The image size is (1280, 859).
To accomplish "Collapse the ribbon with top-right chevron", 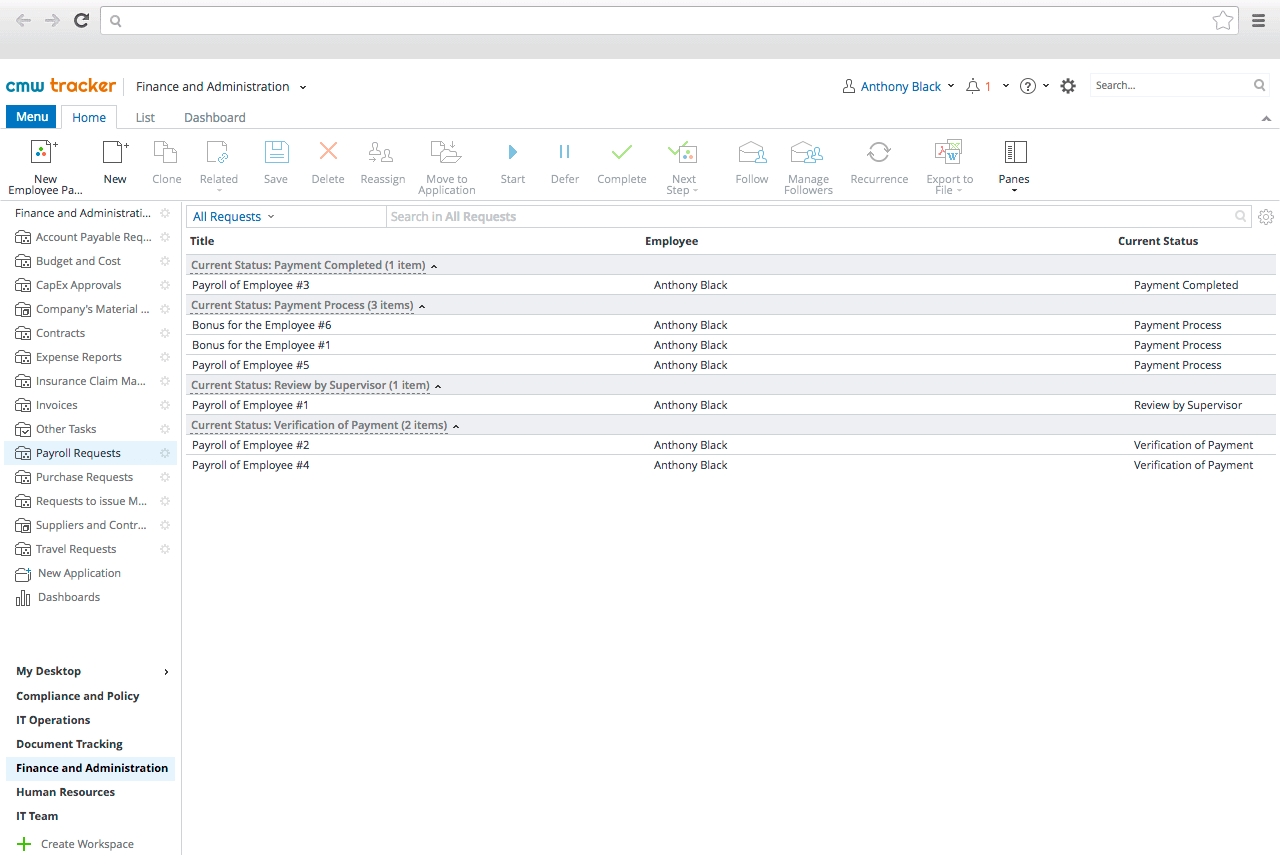I will [1267, 118].
